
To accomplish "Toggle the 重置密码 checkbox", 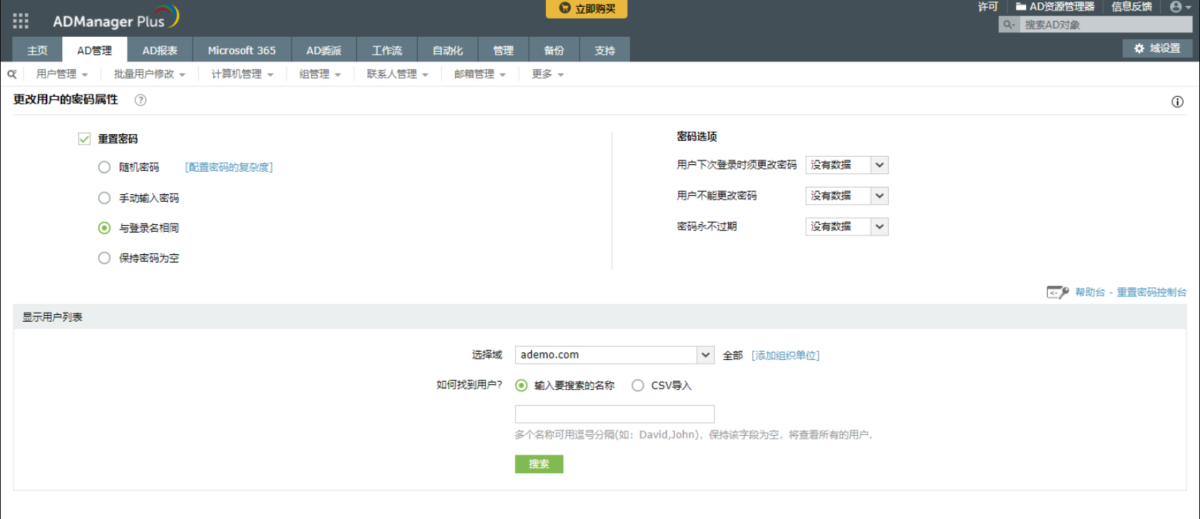I will pos(84,139).
